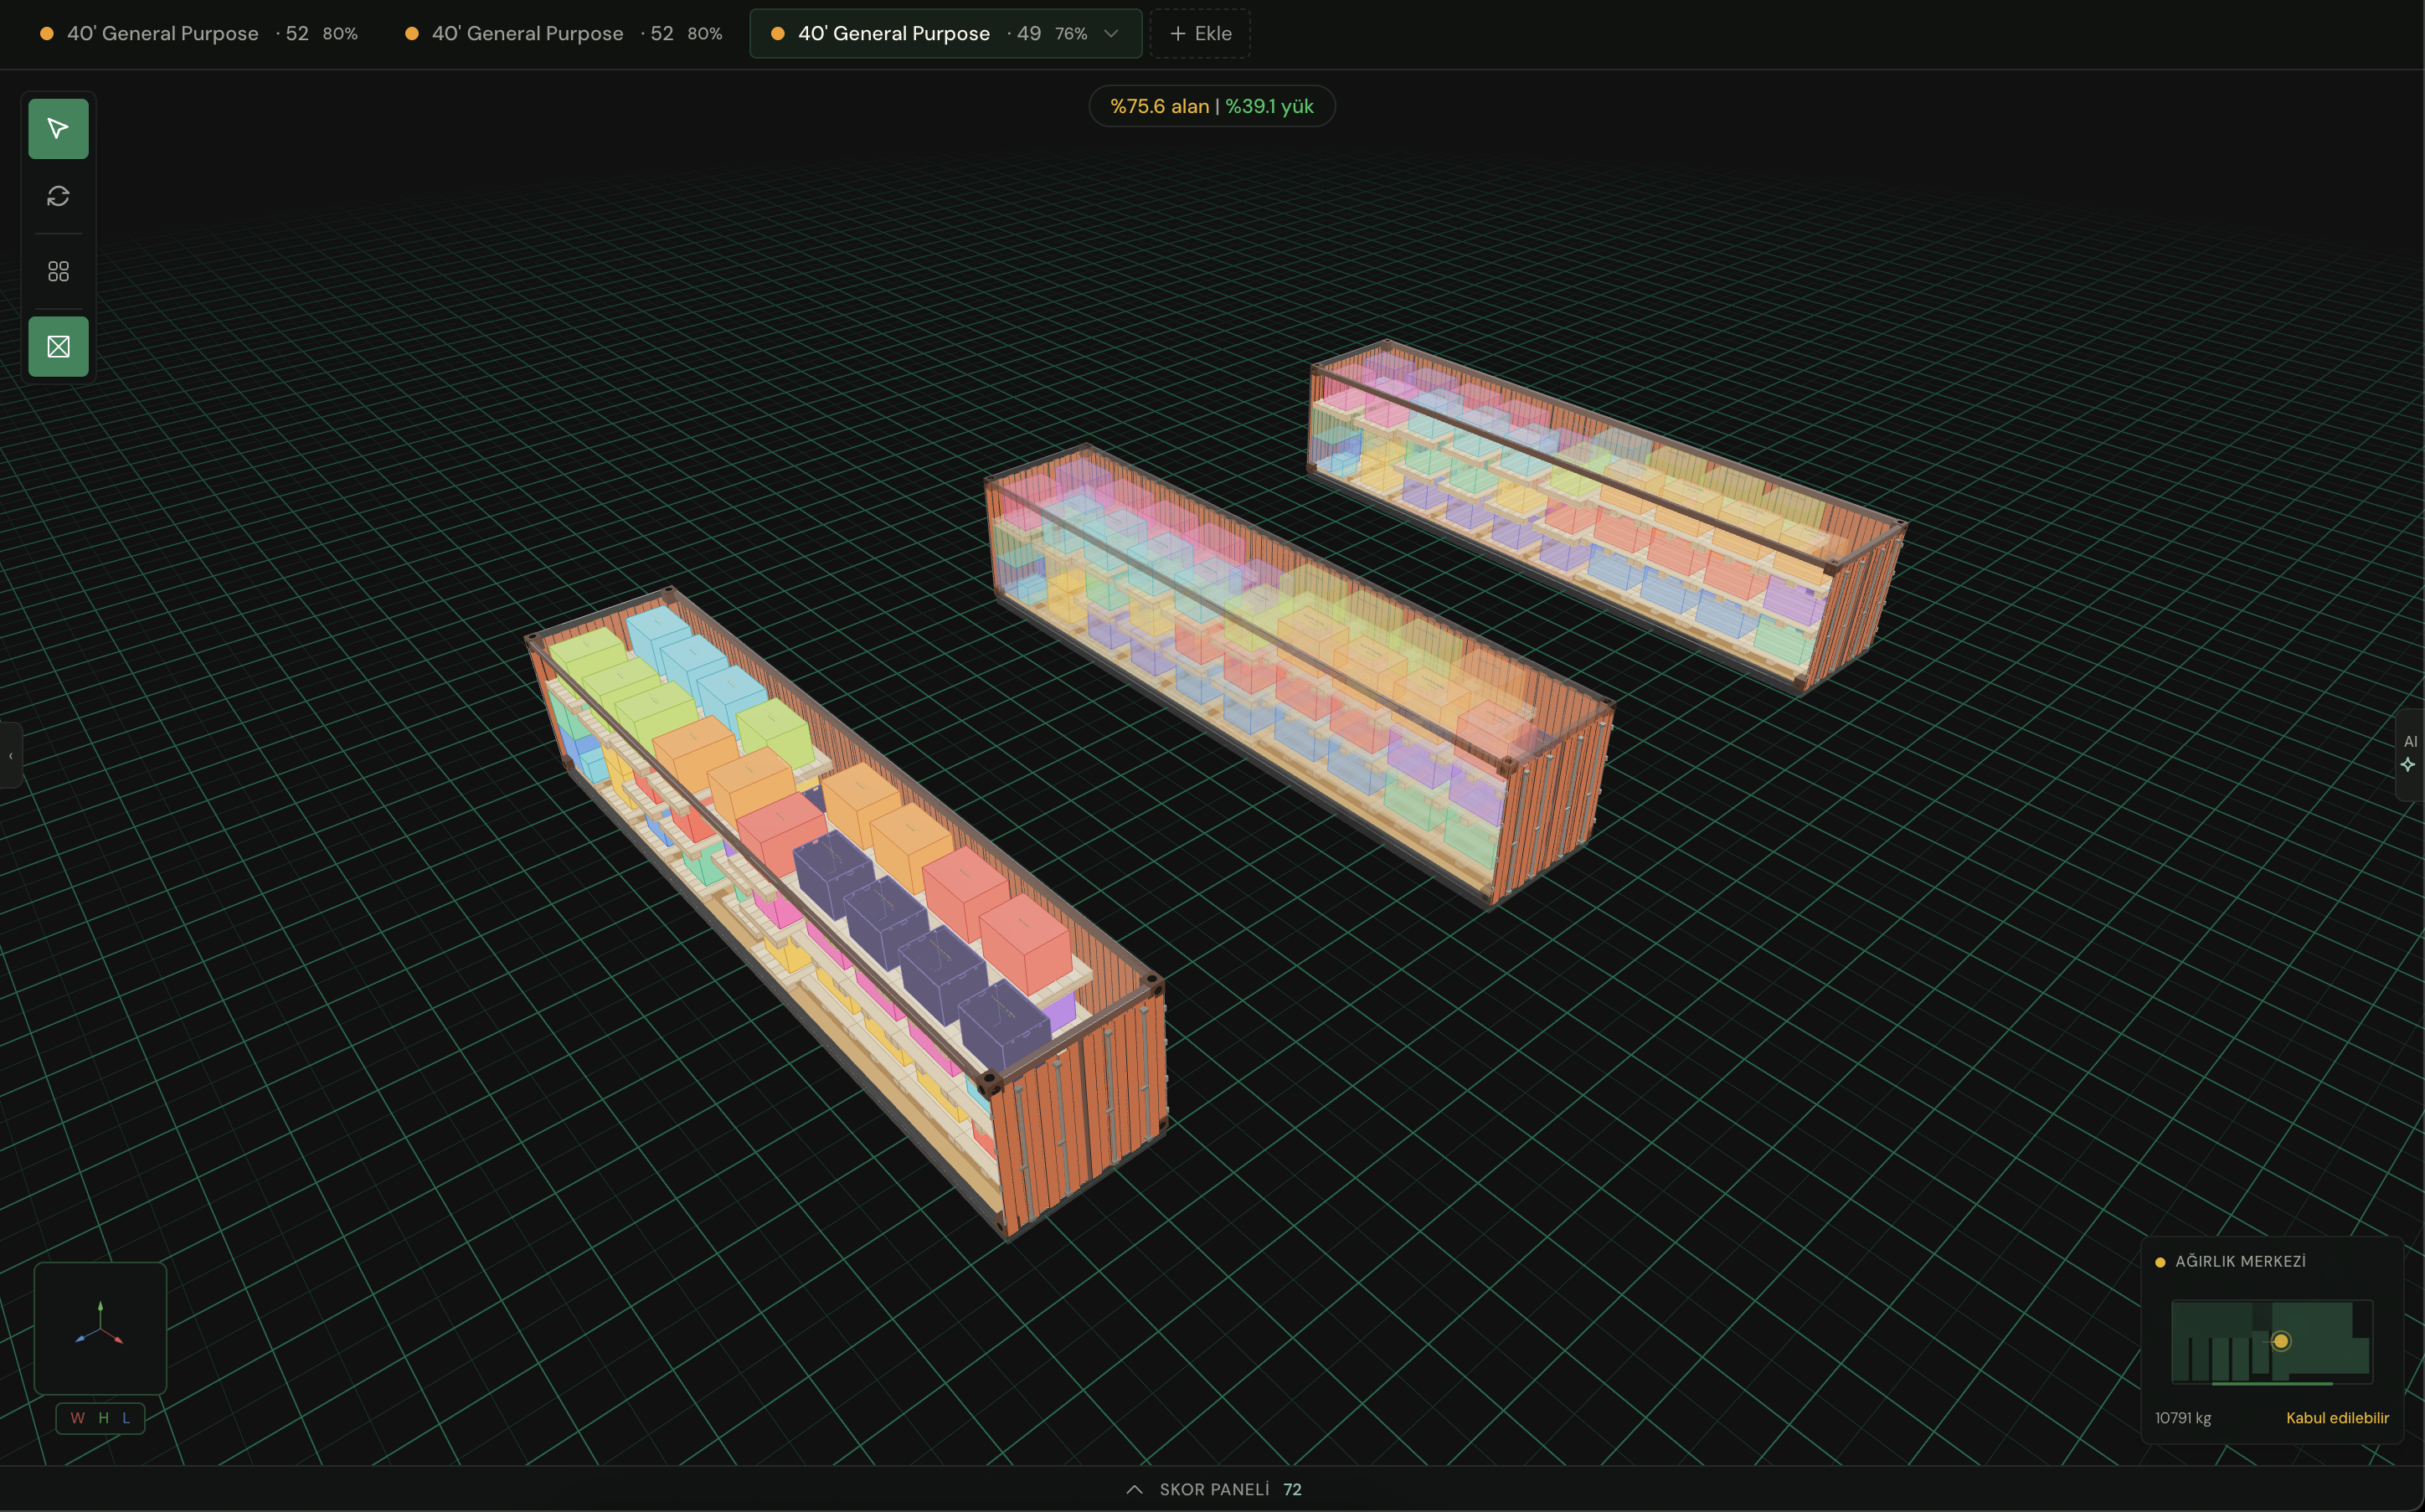Select the farthest transparent container in 3D view

1607,515
